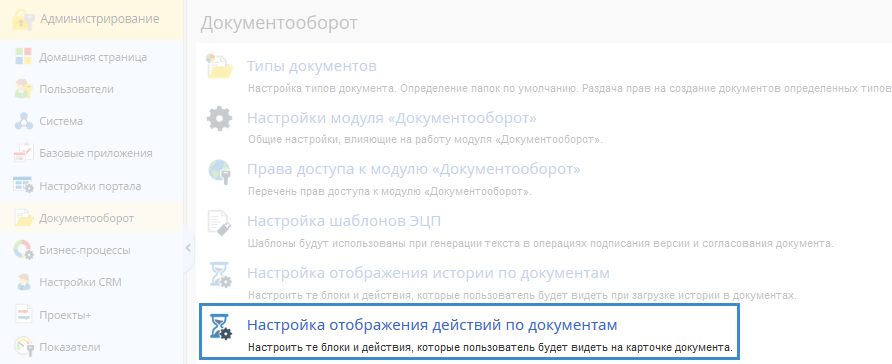Image resolution: width=892 pixels, height=364 pixels.
Task: Click the Настройки CRM person icon
Action: pyautogui.click(x=23, y=282)
